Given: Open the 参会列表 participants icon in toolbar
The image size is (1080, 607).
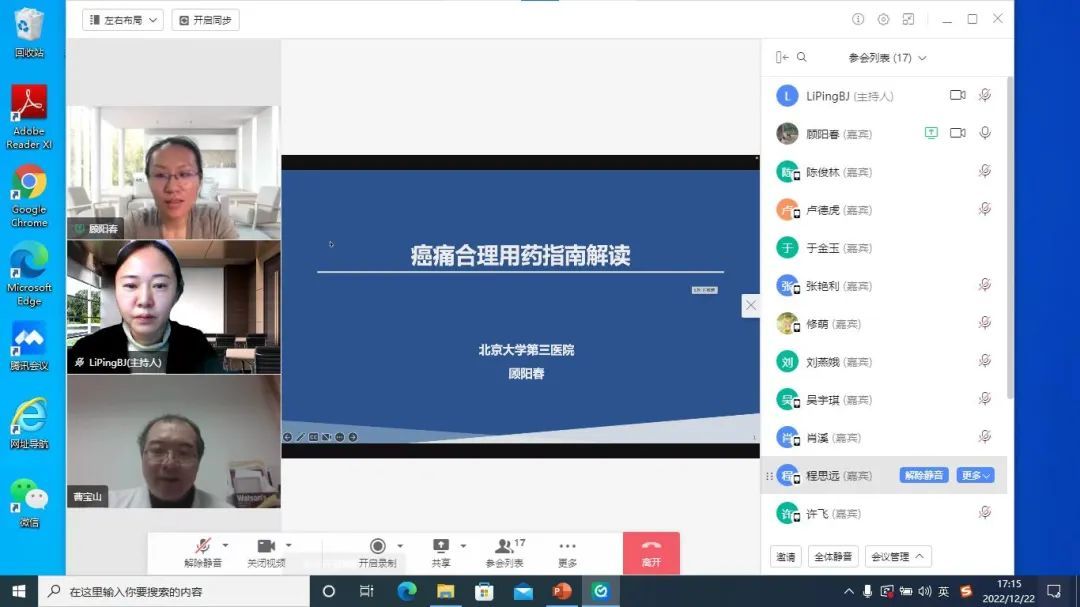Looking at the screenshot, I should 504,546.
